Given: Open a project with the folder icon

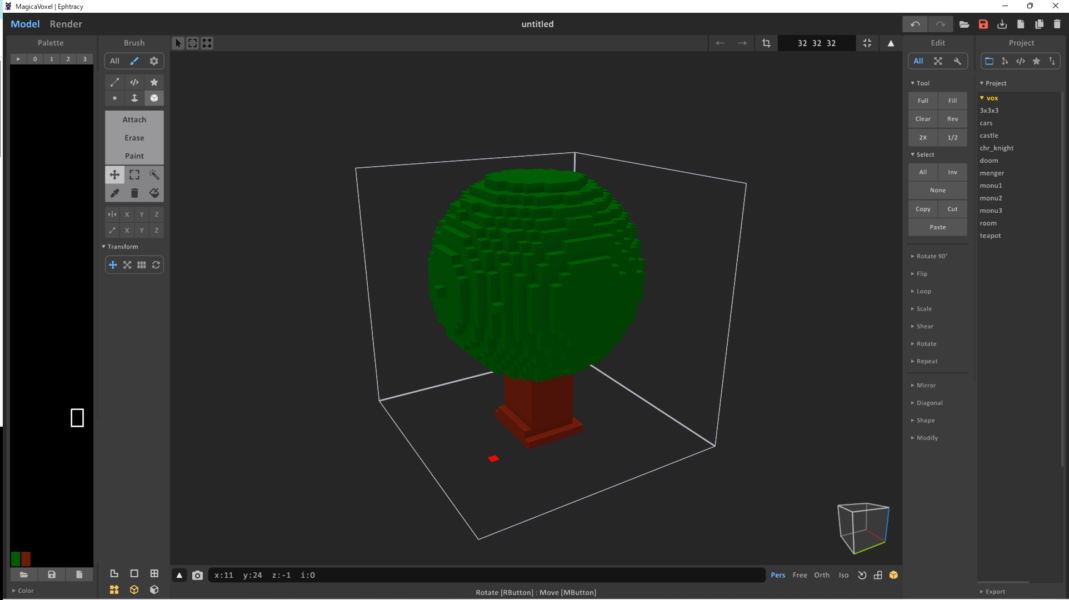Looking at the screenshot, I should tap(964, 25).
